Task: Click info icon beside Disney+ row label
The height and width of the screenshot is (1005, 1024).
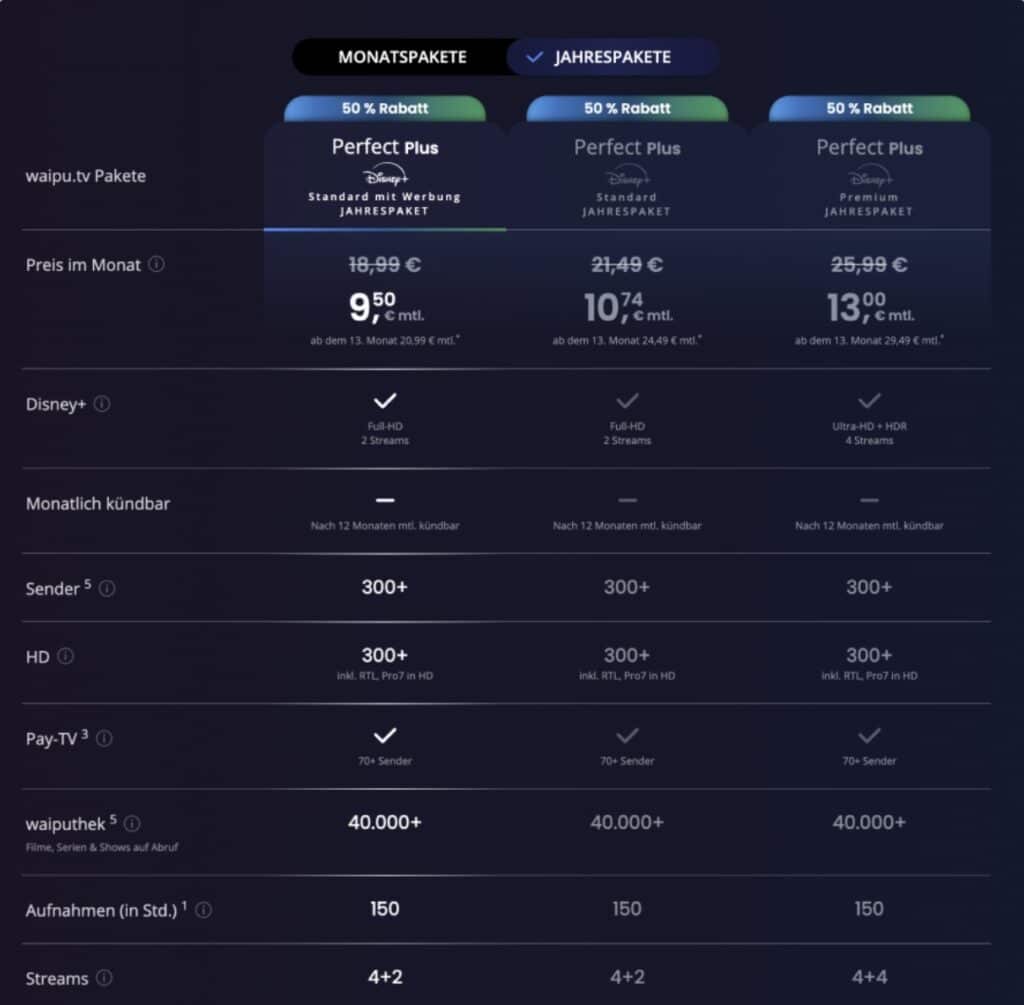Action: tap(102, 405)
